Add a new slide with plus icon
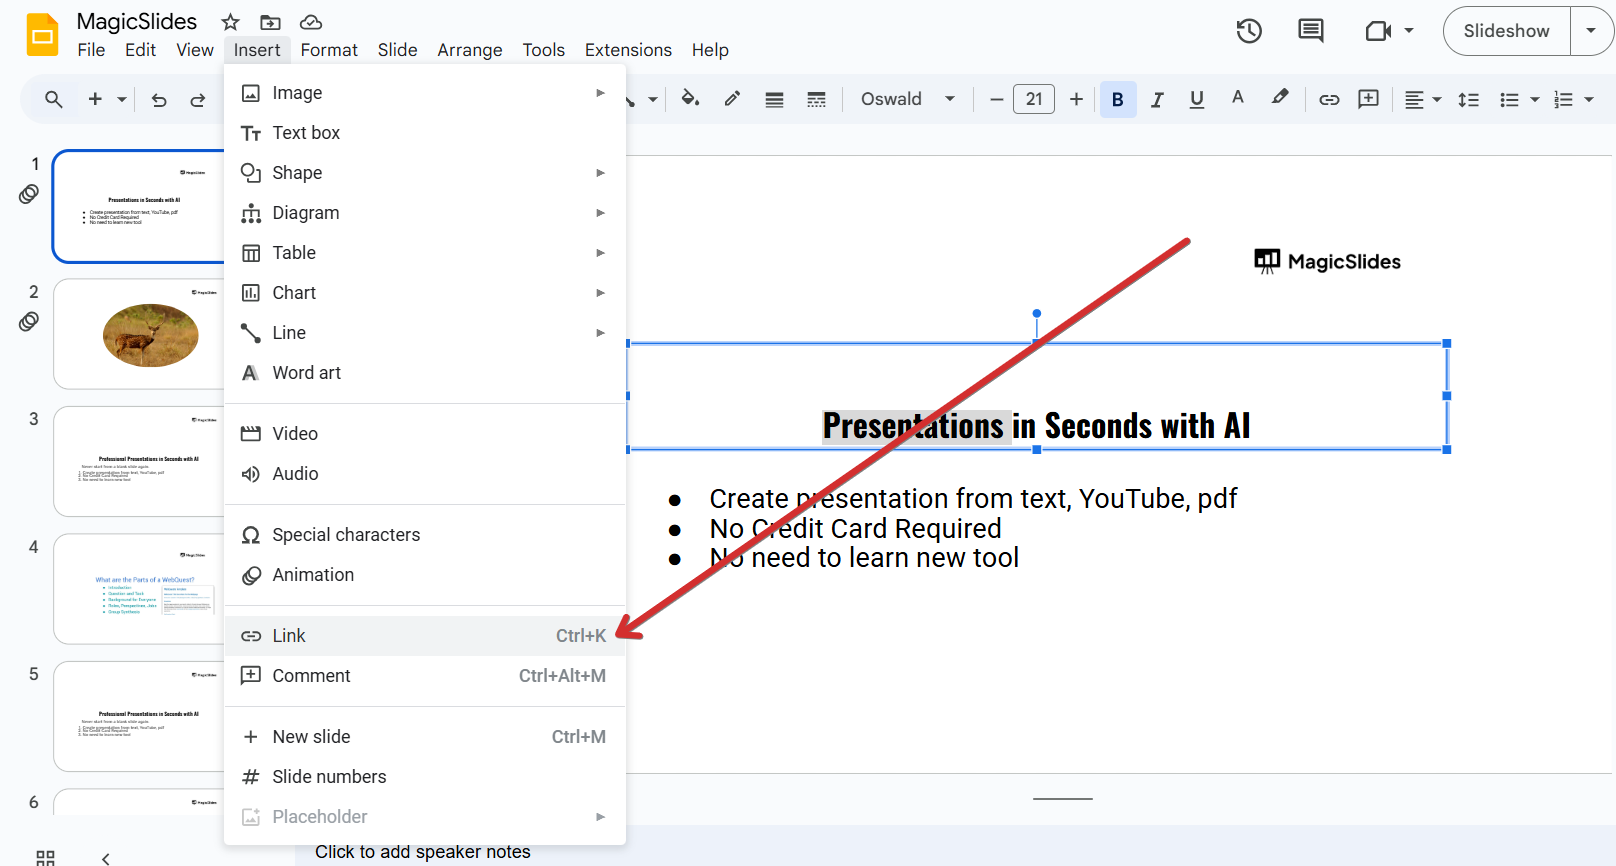 coord(95,99)
